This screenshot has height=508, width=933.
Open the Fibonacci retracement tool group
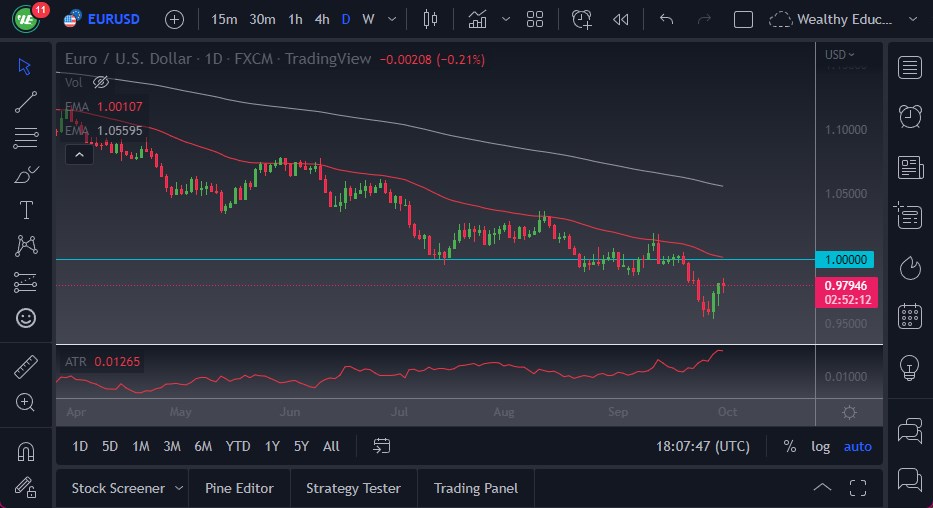[x=26, y=137]
